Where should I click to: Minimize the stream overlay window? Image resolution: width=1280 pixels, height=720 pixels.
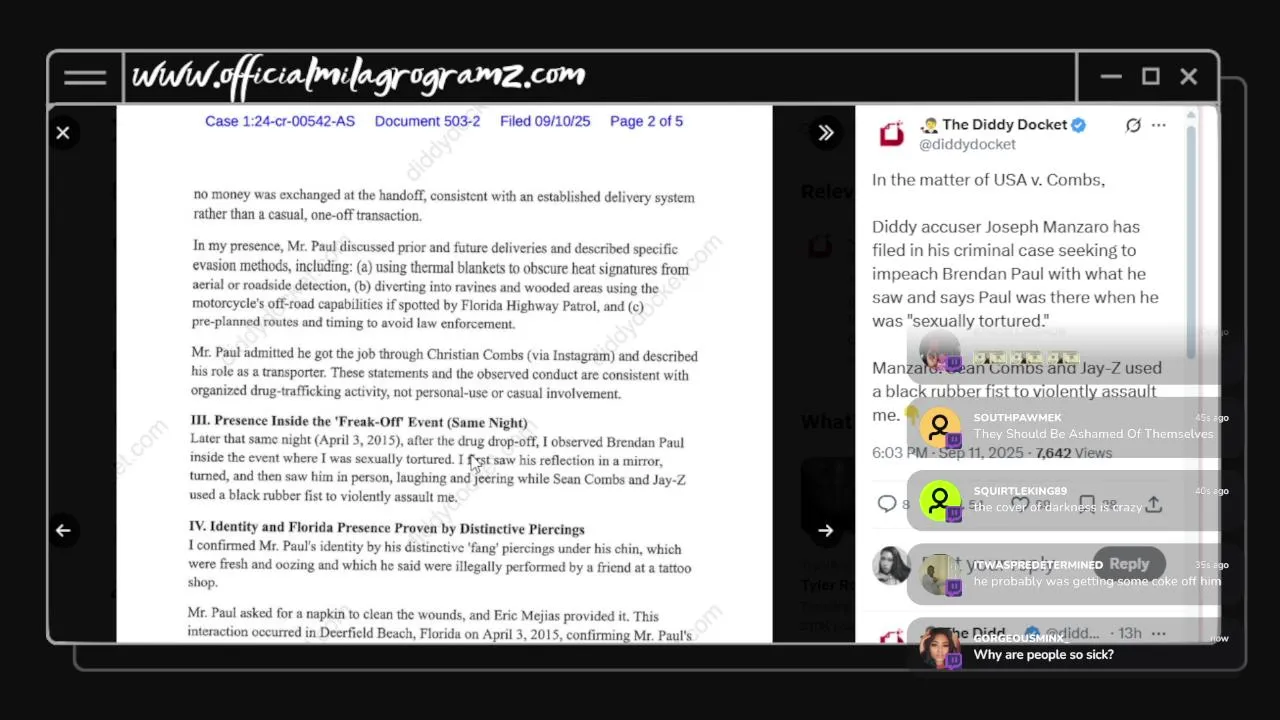pos(1110,77)
